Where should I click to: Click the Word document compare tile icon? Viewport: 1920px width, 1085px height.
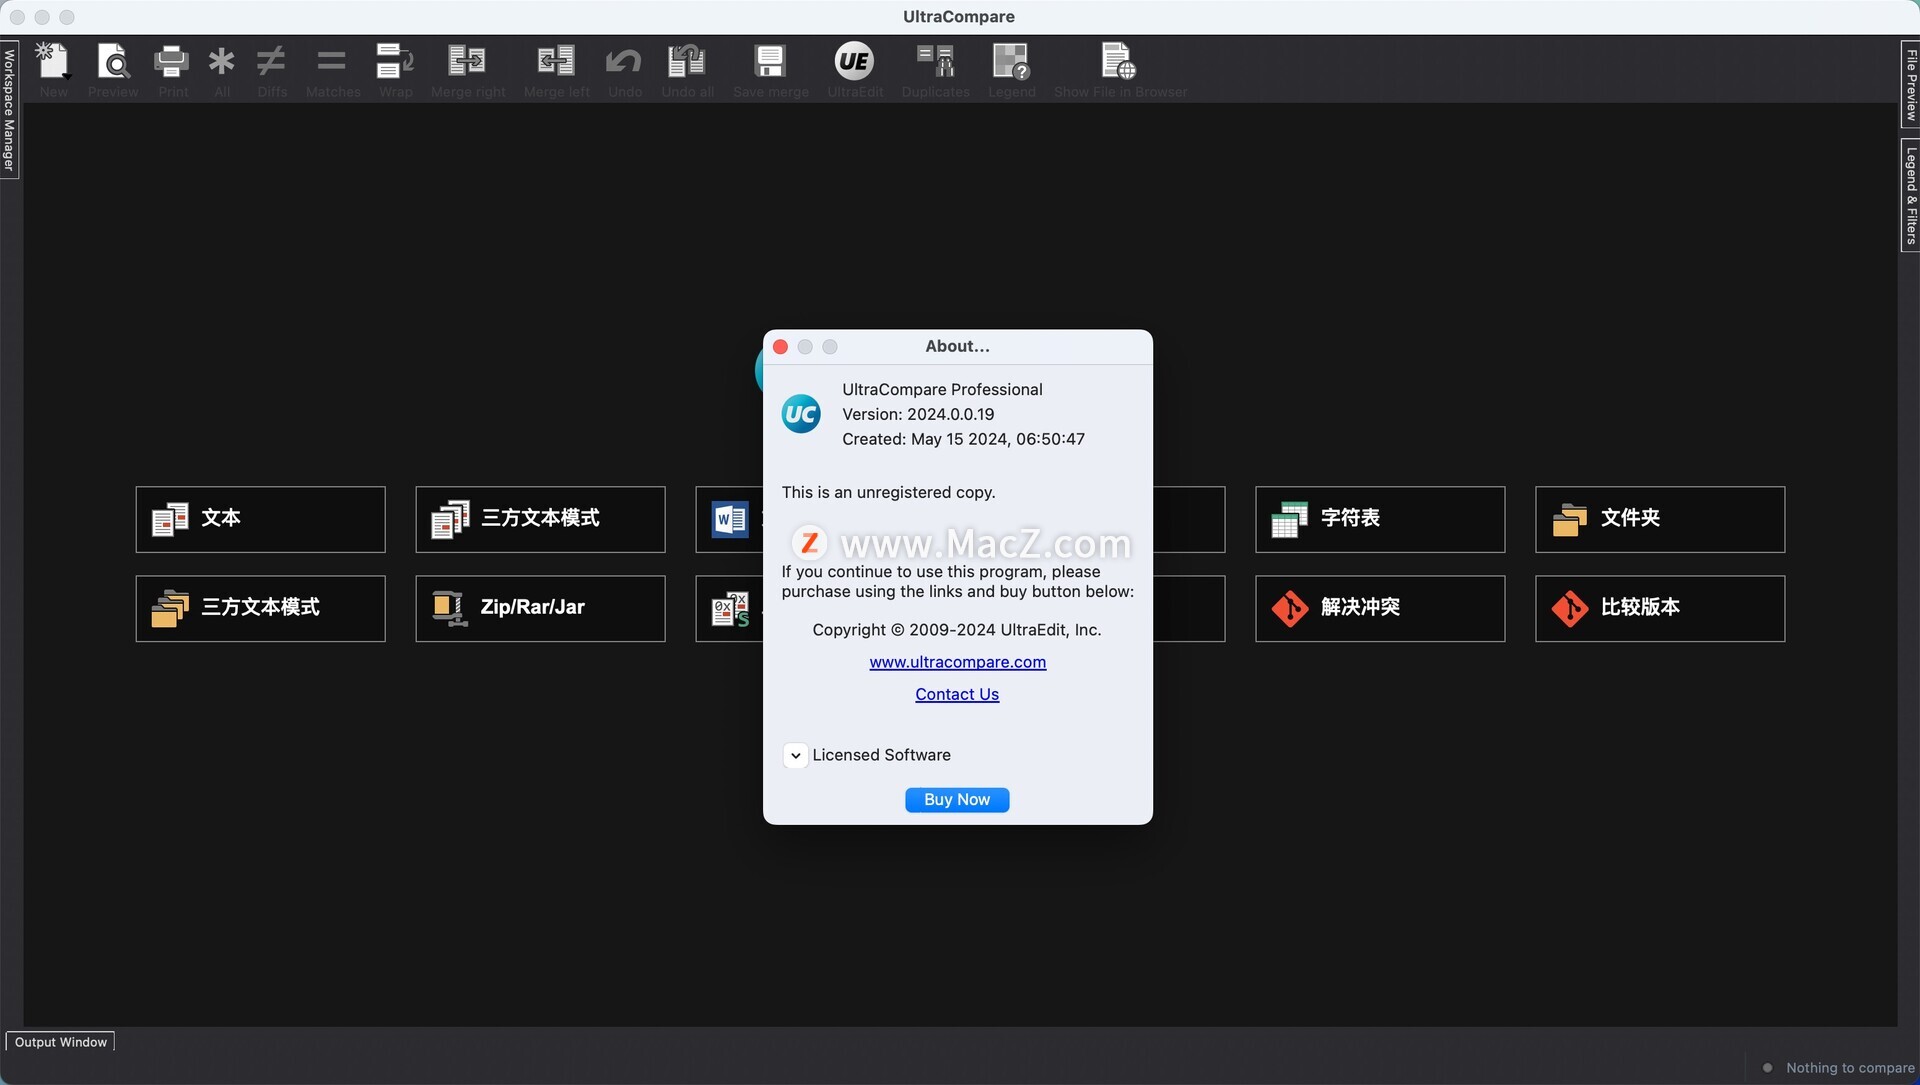point(730,519)
